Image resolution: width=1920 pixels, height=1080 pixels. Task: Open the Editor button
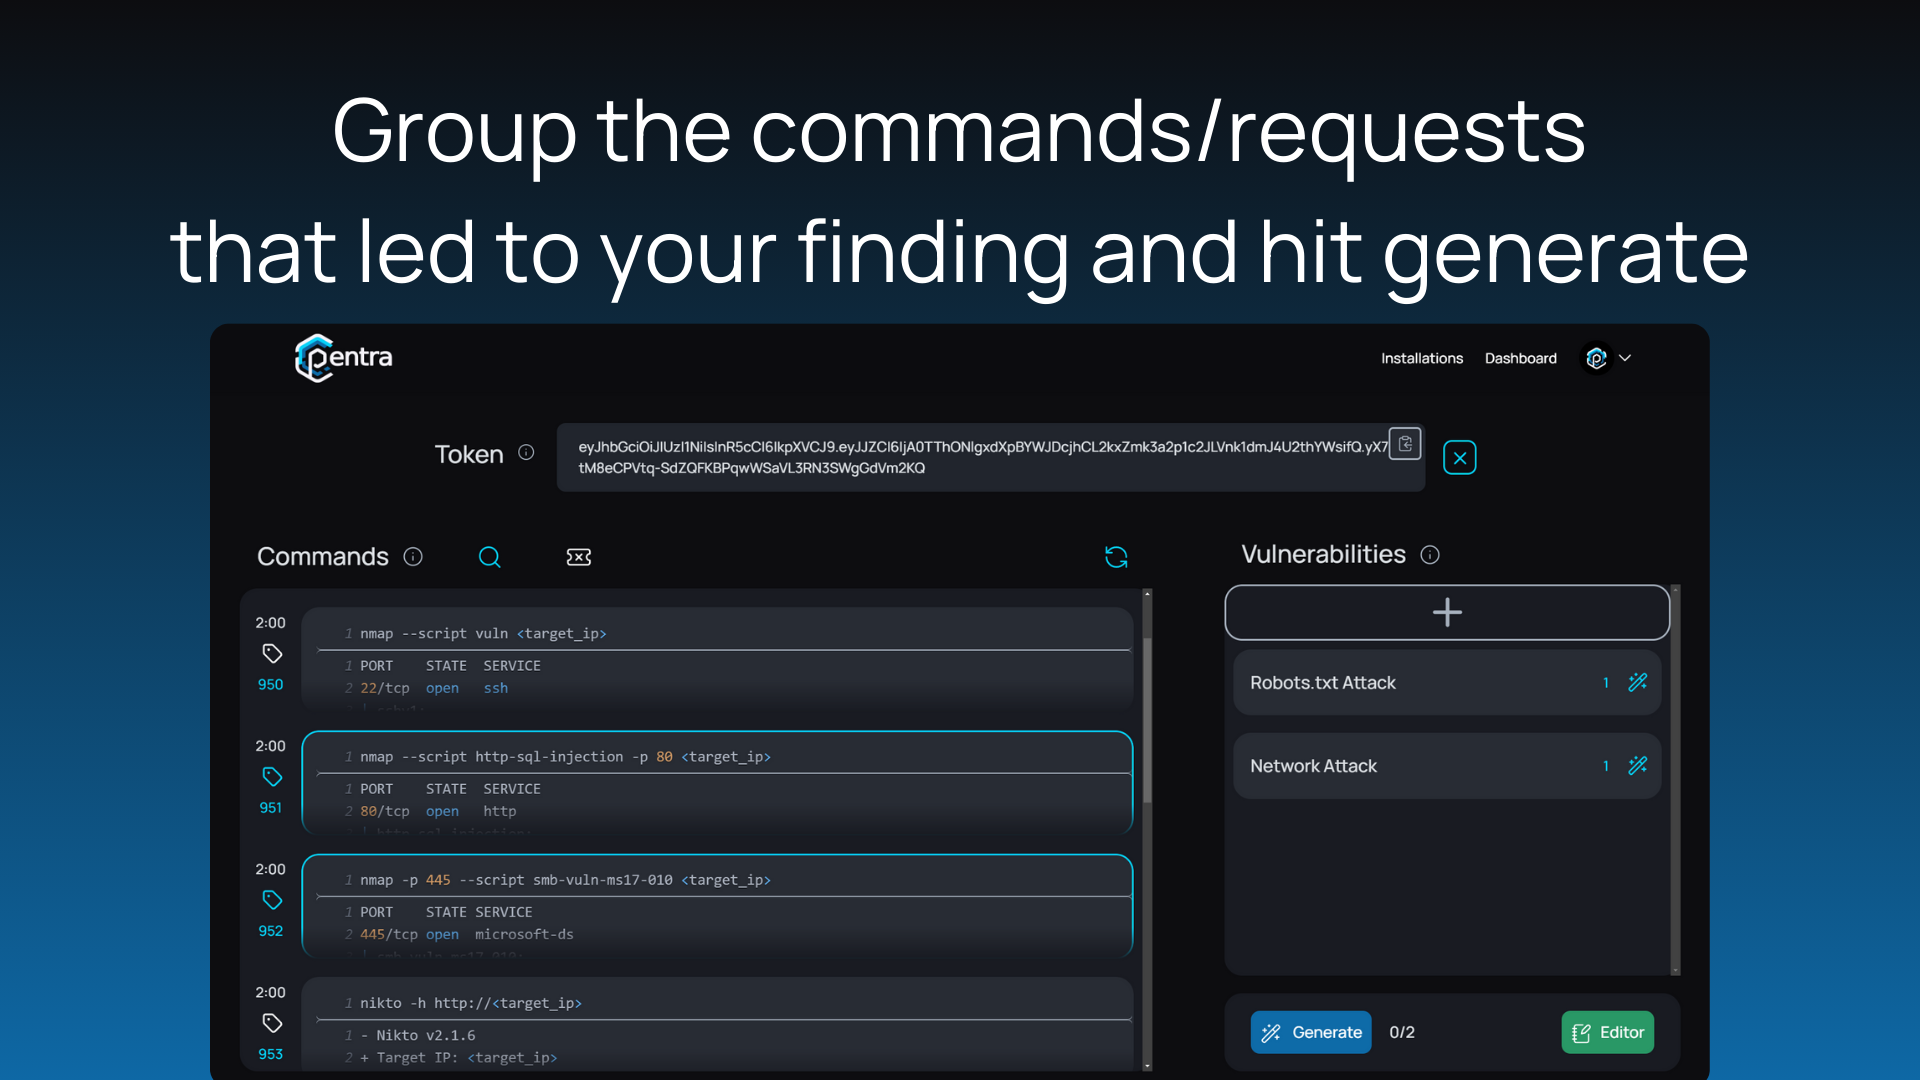click(x=1607, y=1032)
